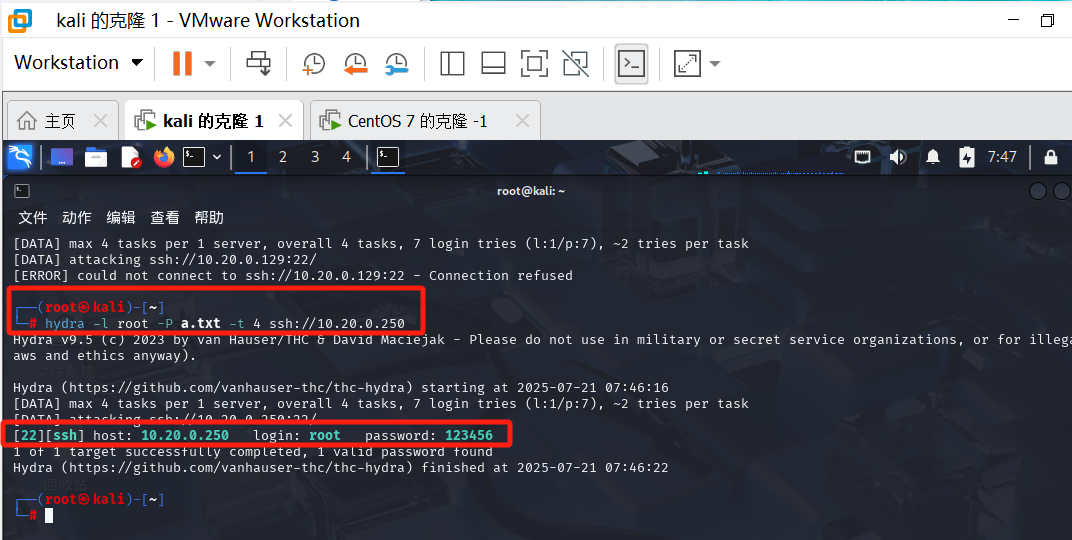Open the 动作 menu in terminal
Viewport: 1072px width, 540px height.
(77, 217)
